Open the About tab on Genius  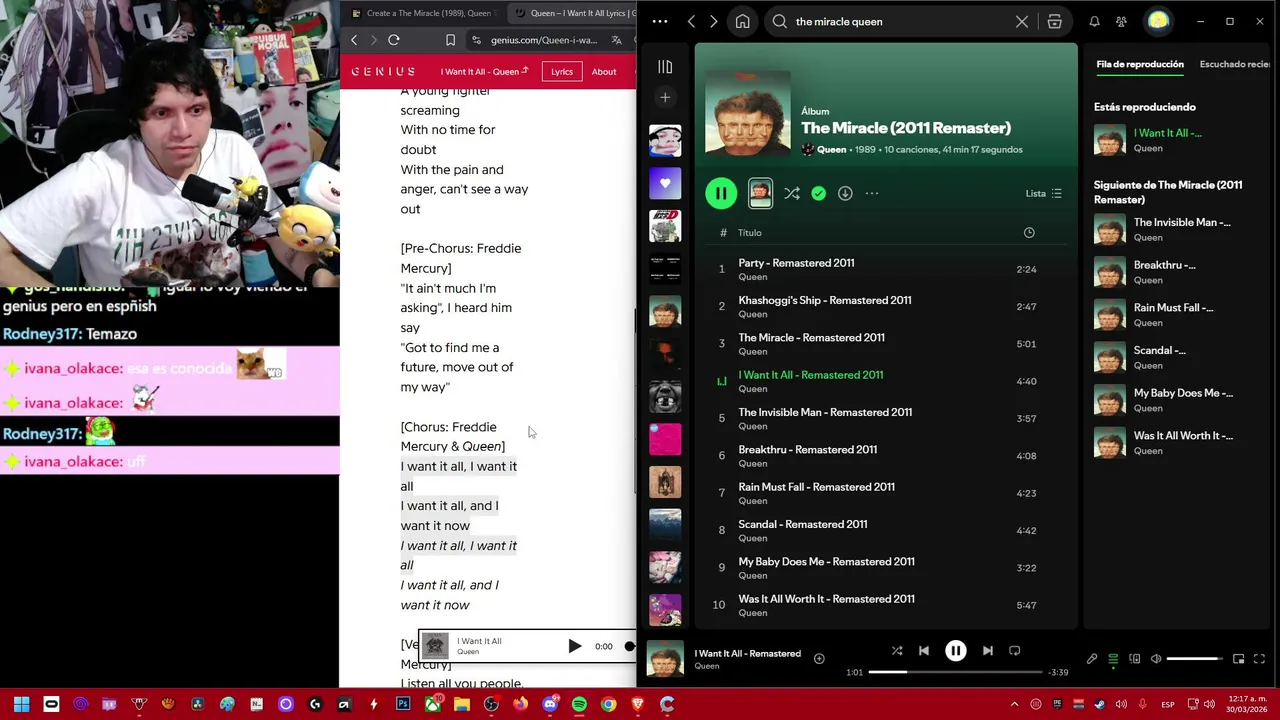604,72
